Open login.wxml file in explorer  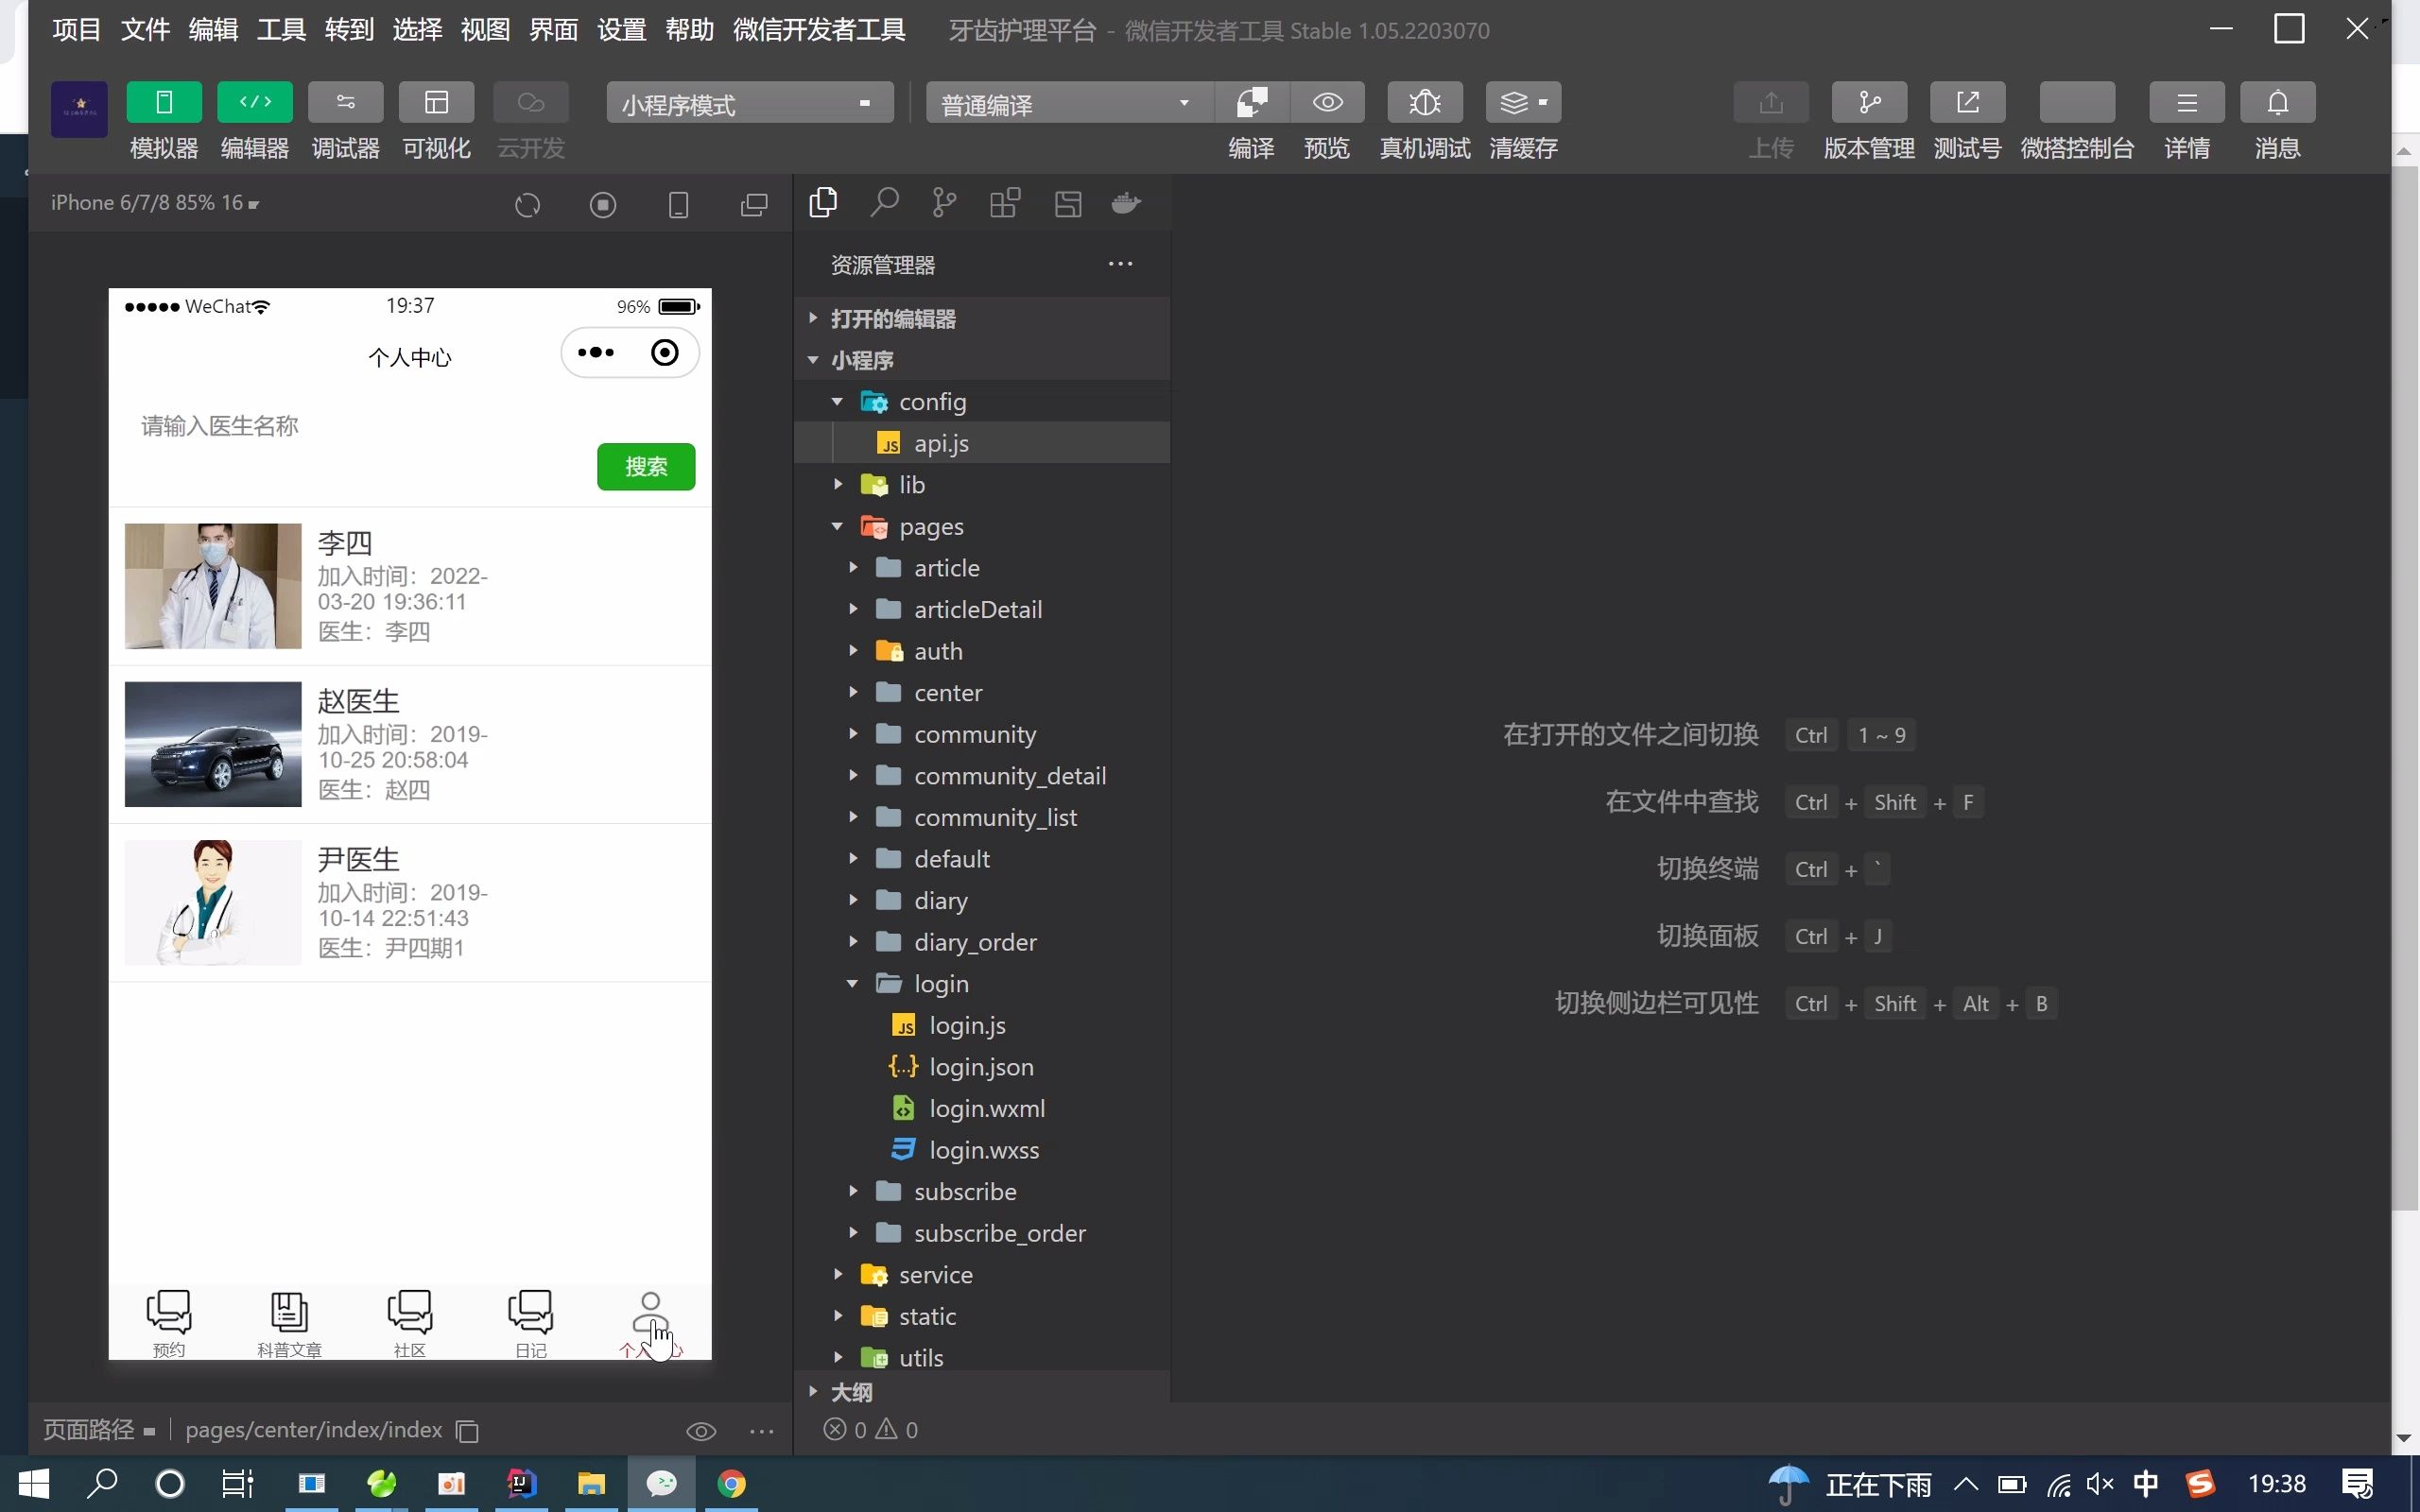pyautogui.click(x=986, y=1108)
